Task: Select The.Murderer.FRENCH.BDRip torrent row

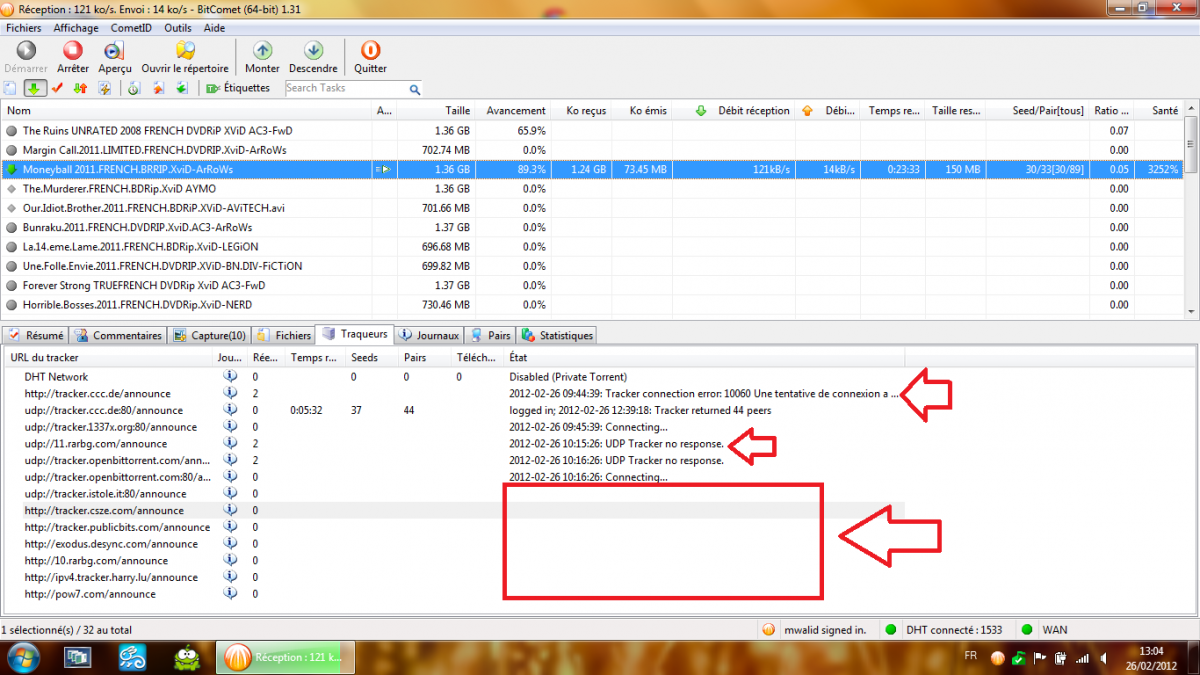Action: (593, 189)
